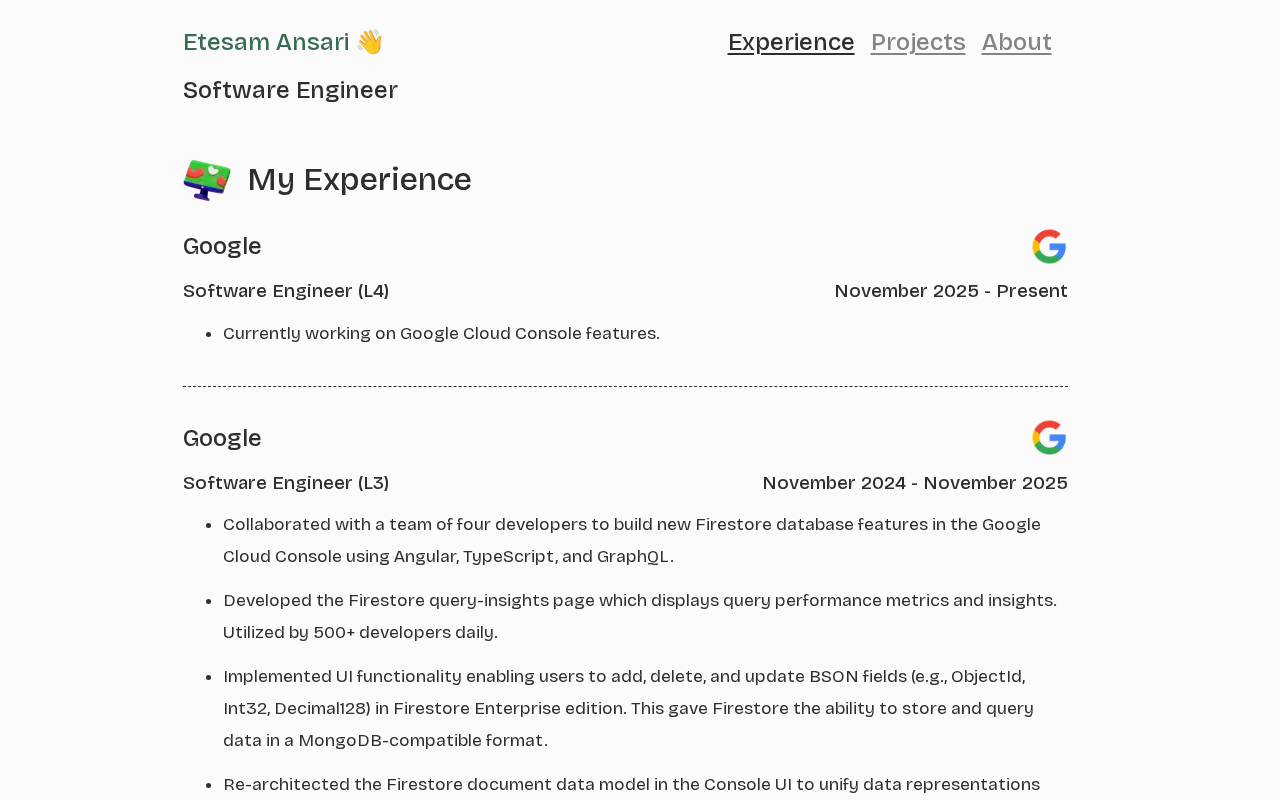Select the Google heading above the L4 role
1280x800 pixels.
(222, 246)
